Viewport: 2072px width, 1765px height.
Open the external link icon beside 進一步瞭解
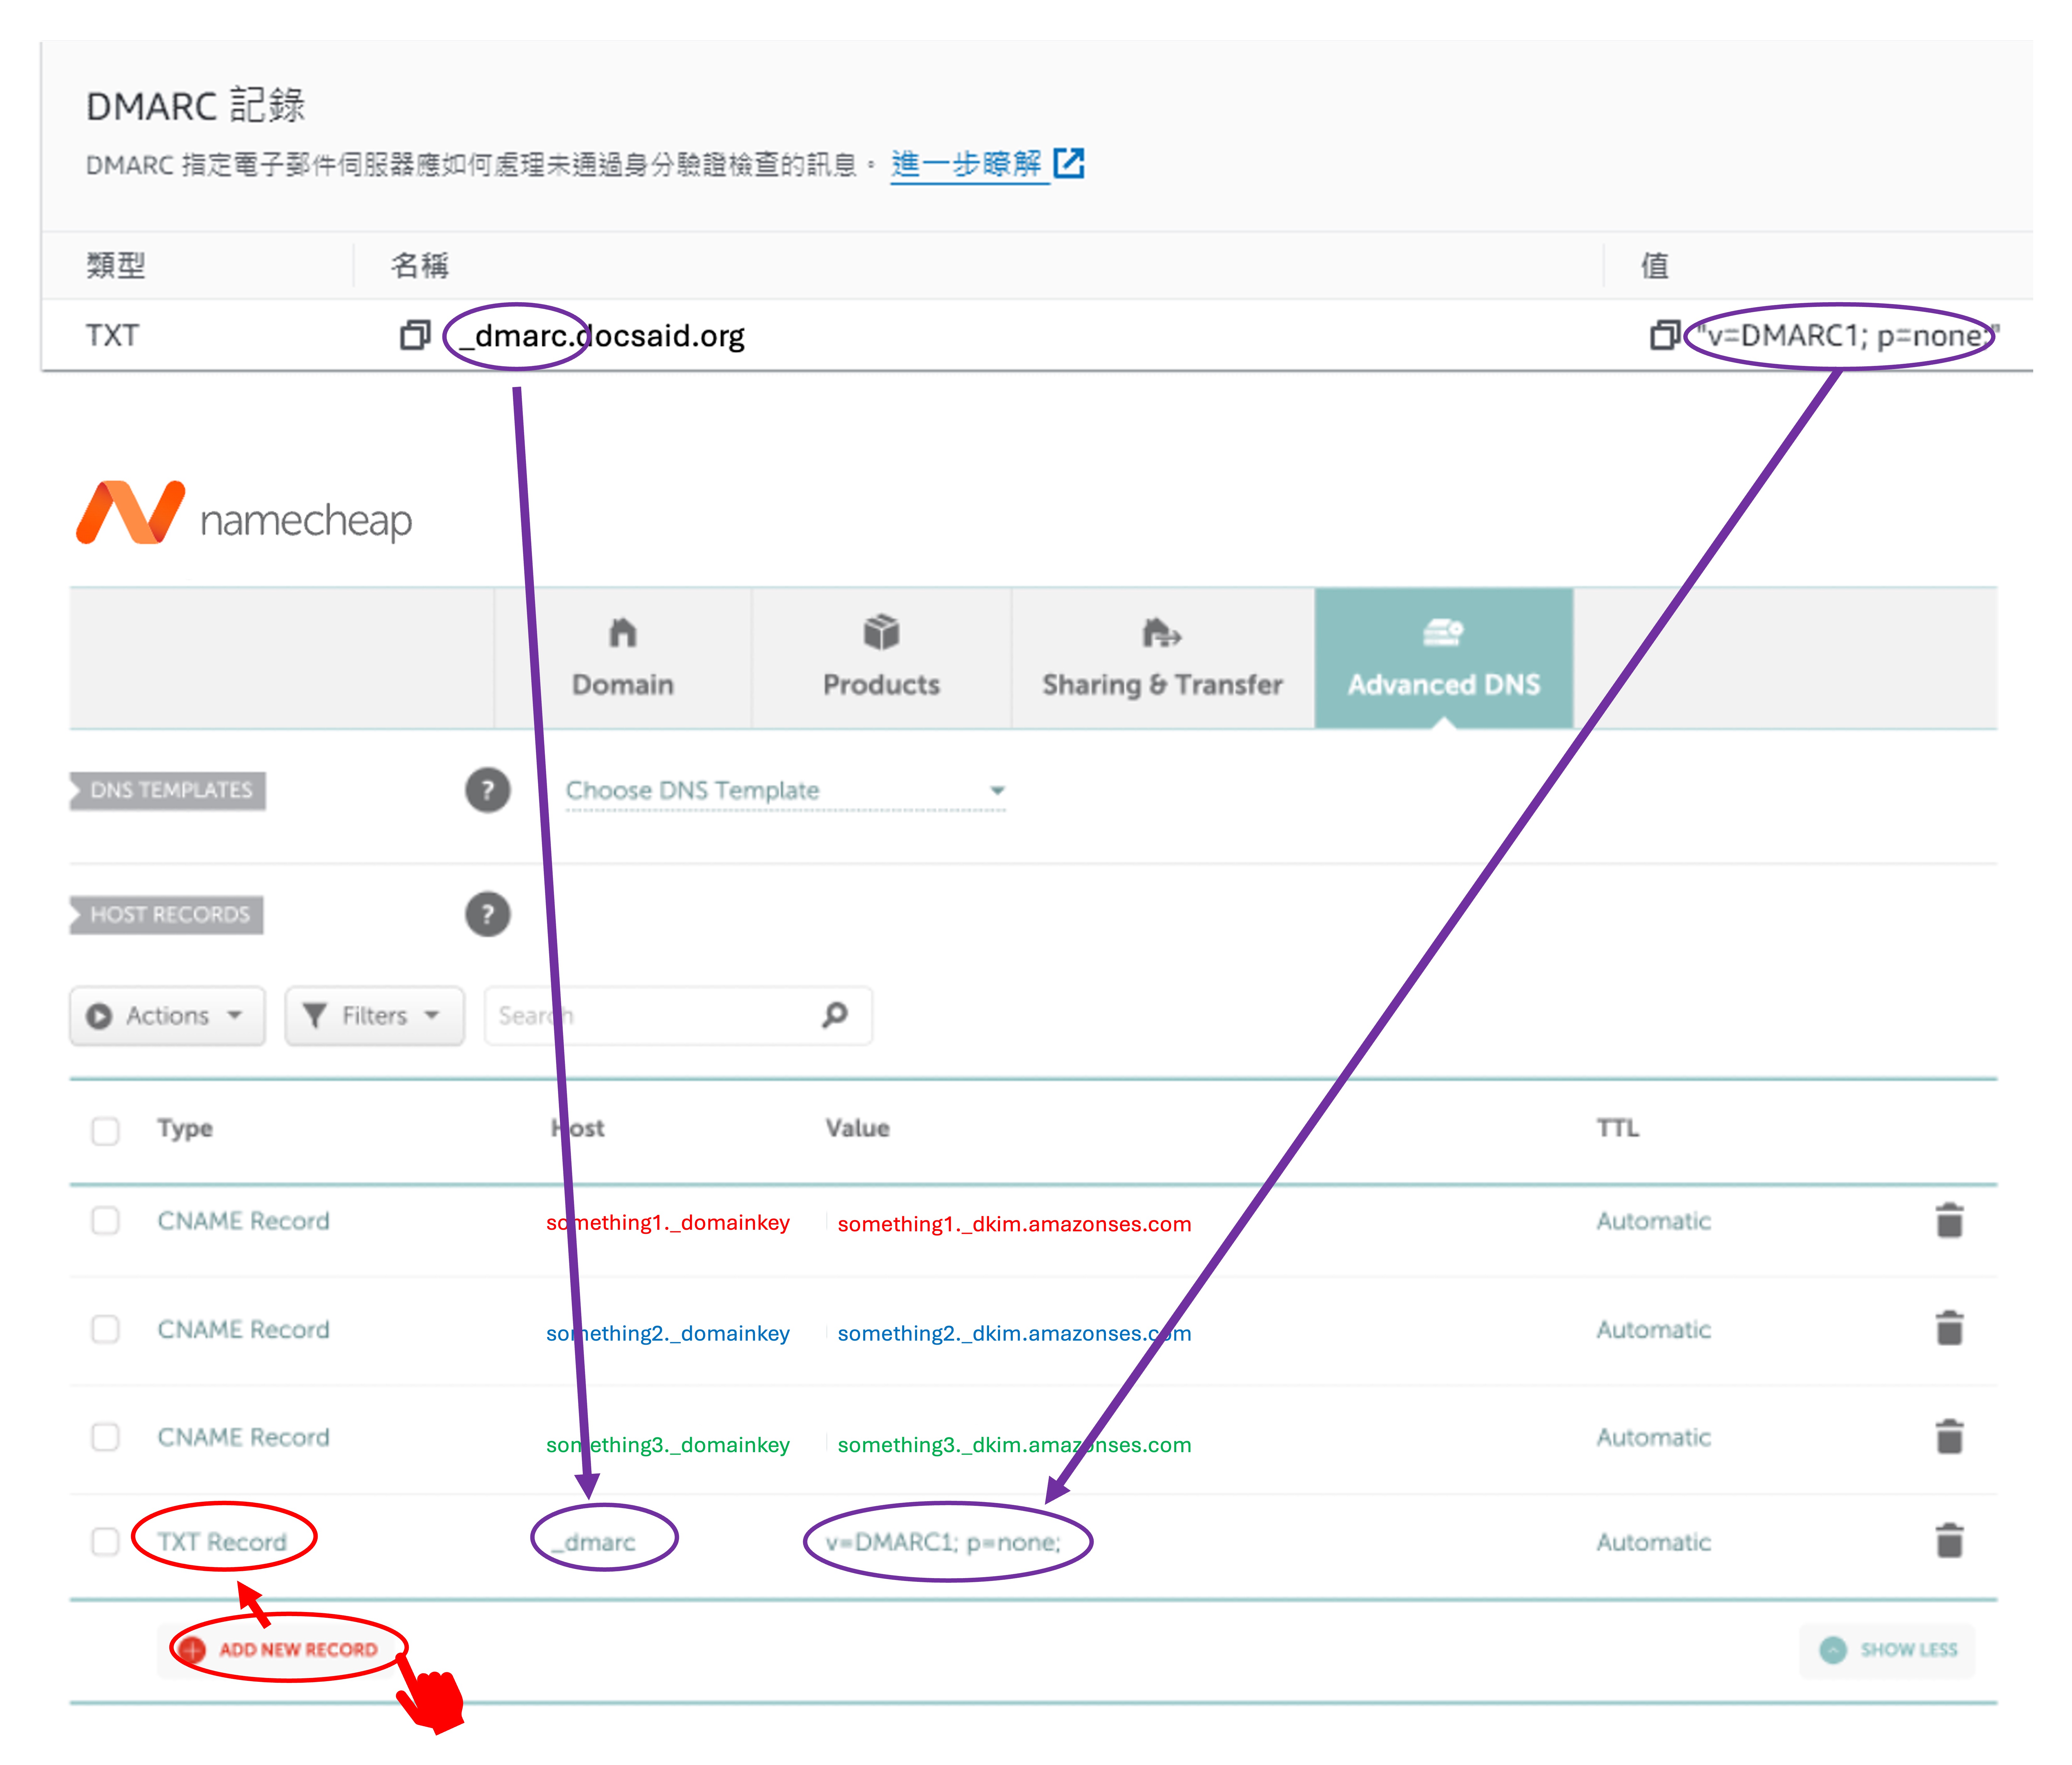(x=1069, y=163)
